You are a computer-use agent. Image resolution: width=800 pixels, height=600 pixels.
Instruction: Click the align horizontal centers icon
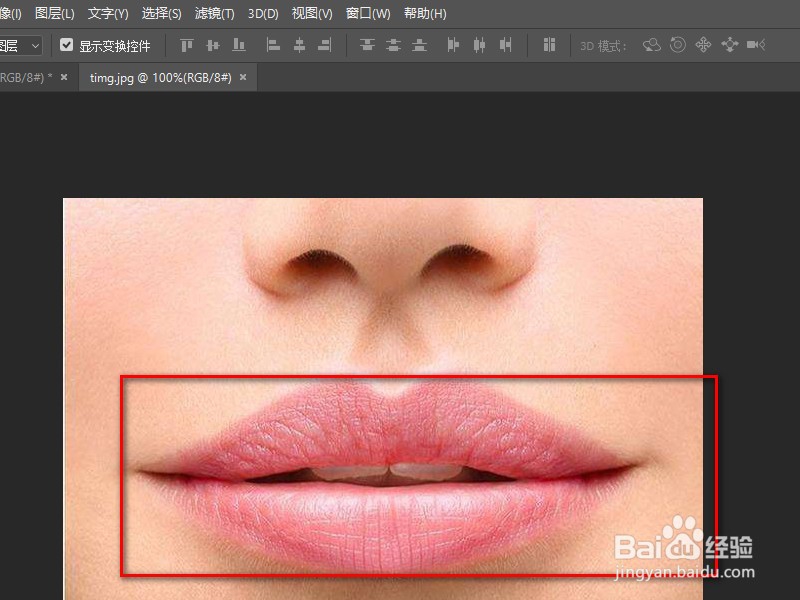tap(299, 45)
